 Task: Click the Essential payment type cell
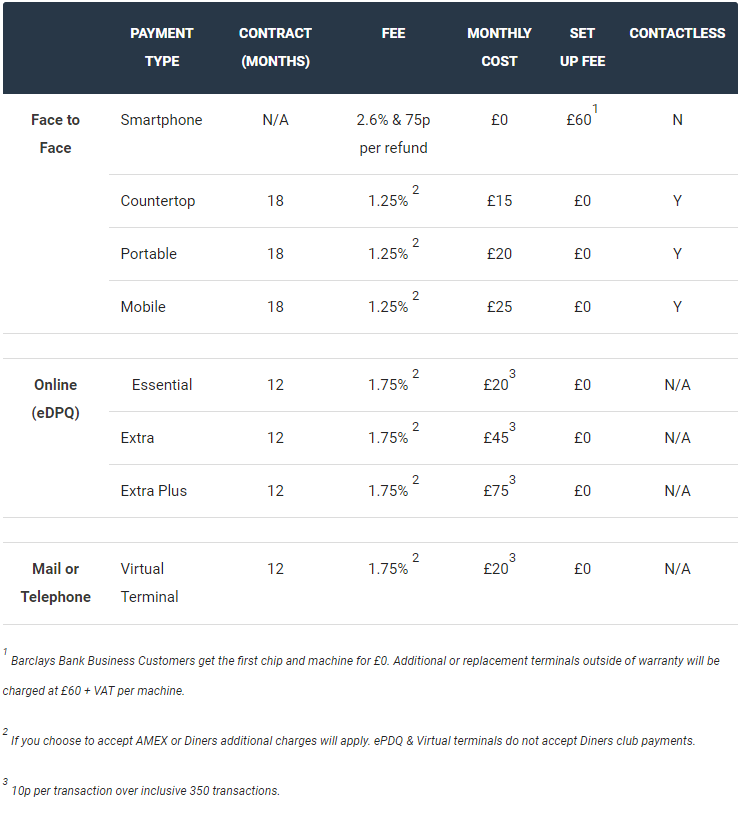point(162,385)
